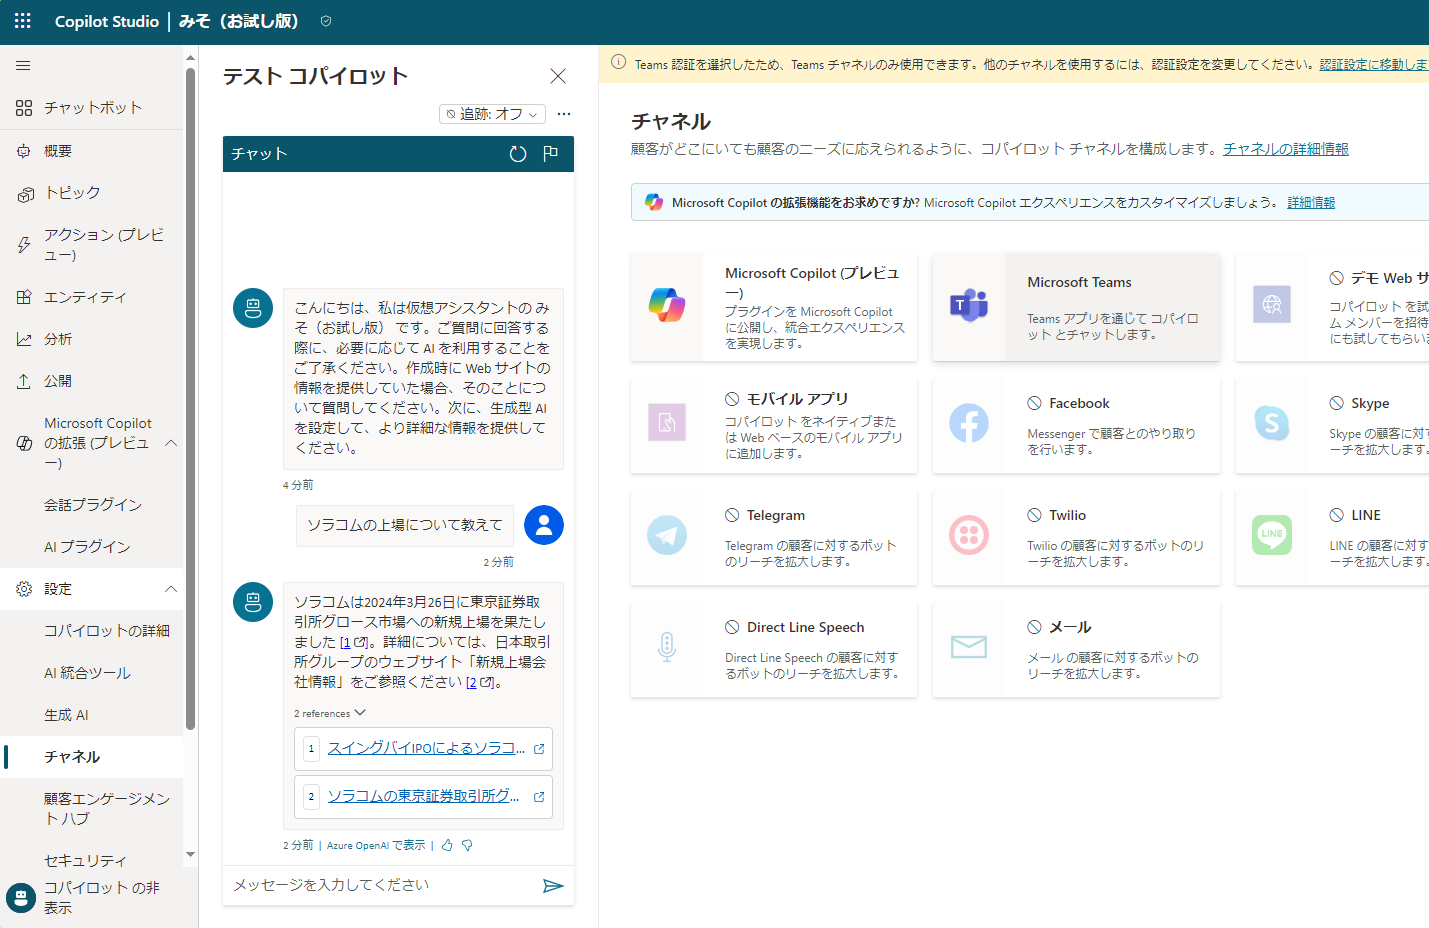Give thumbs down to the answer
The width and height of the screenshot is (1429, 928).
pos(467,845)
